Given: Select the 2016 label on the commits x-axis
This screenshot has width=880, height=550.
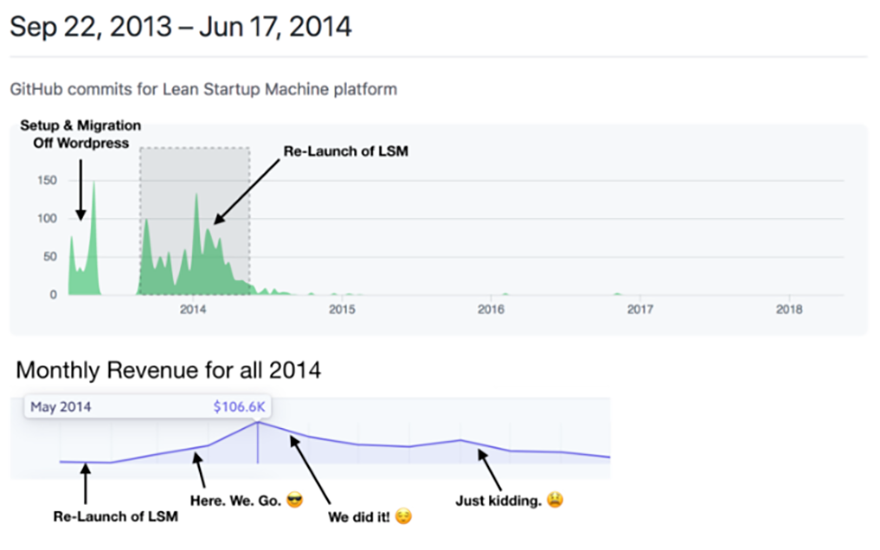Looking at the screenshot, I should pos(491,310).
